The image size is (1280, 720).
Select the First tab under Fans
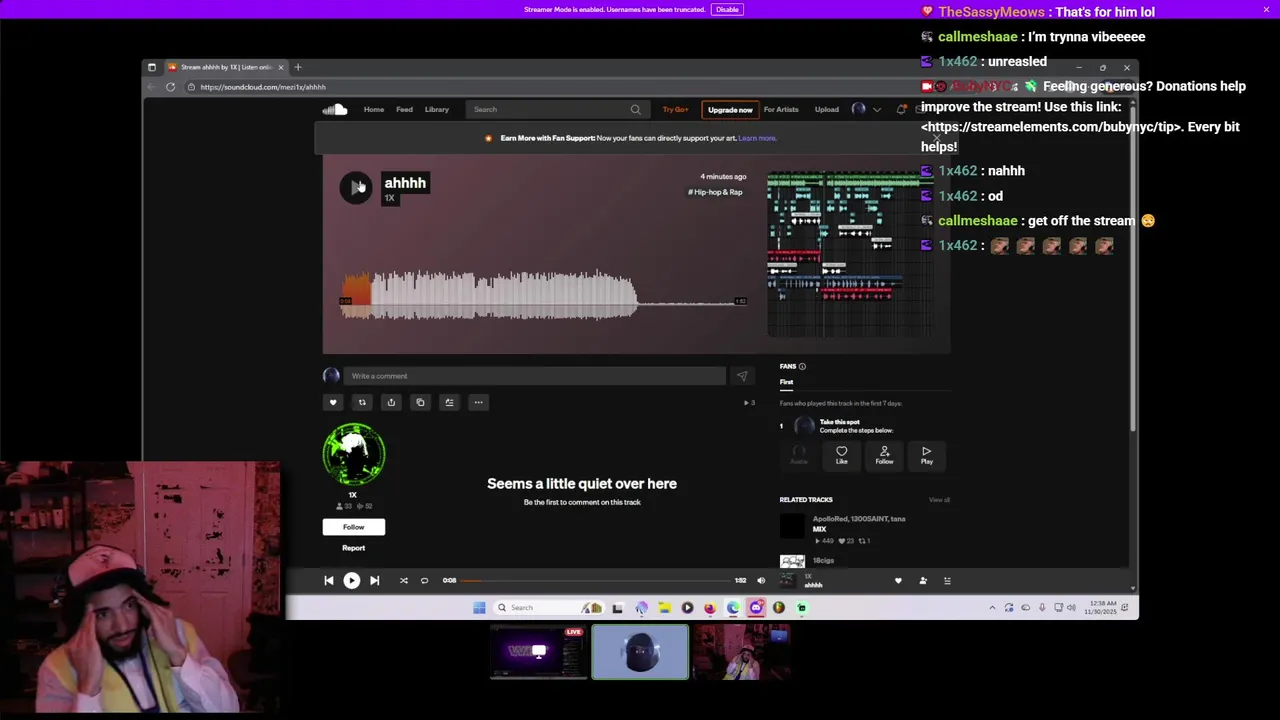[787, 382]
